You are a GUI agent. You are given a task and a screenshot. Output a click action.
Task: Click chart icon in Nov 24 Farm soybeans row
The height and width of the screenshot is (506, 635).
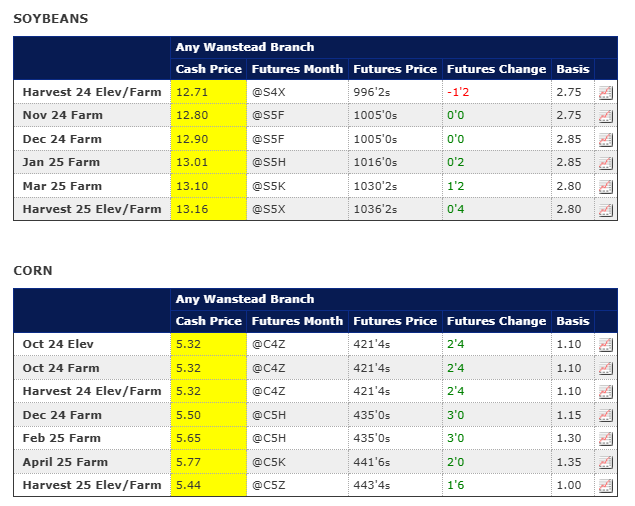(605, 116)
